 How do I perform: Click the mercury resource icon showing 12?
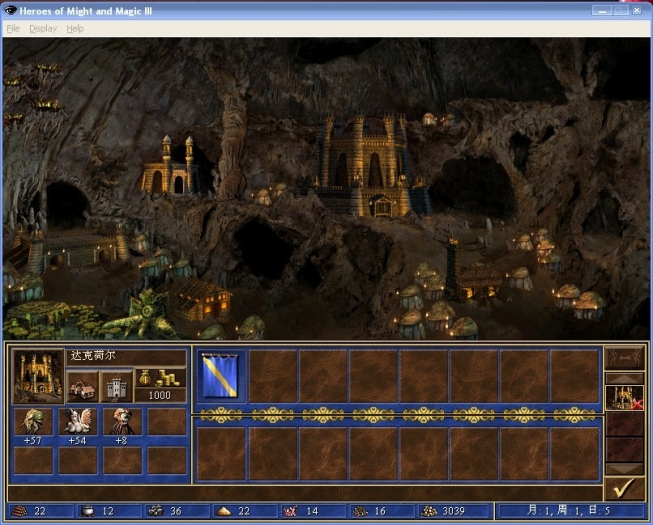[x=87, y=511]
